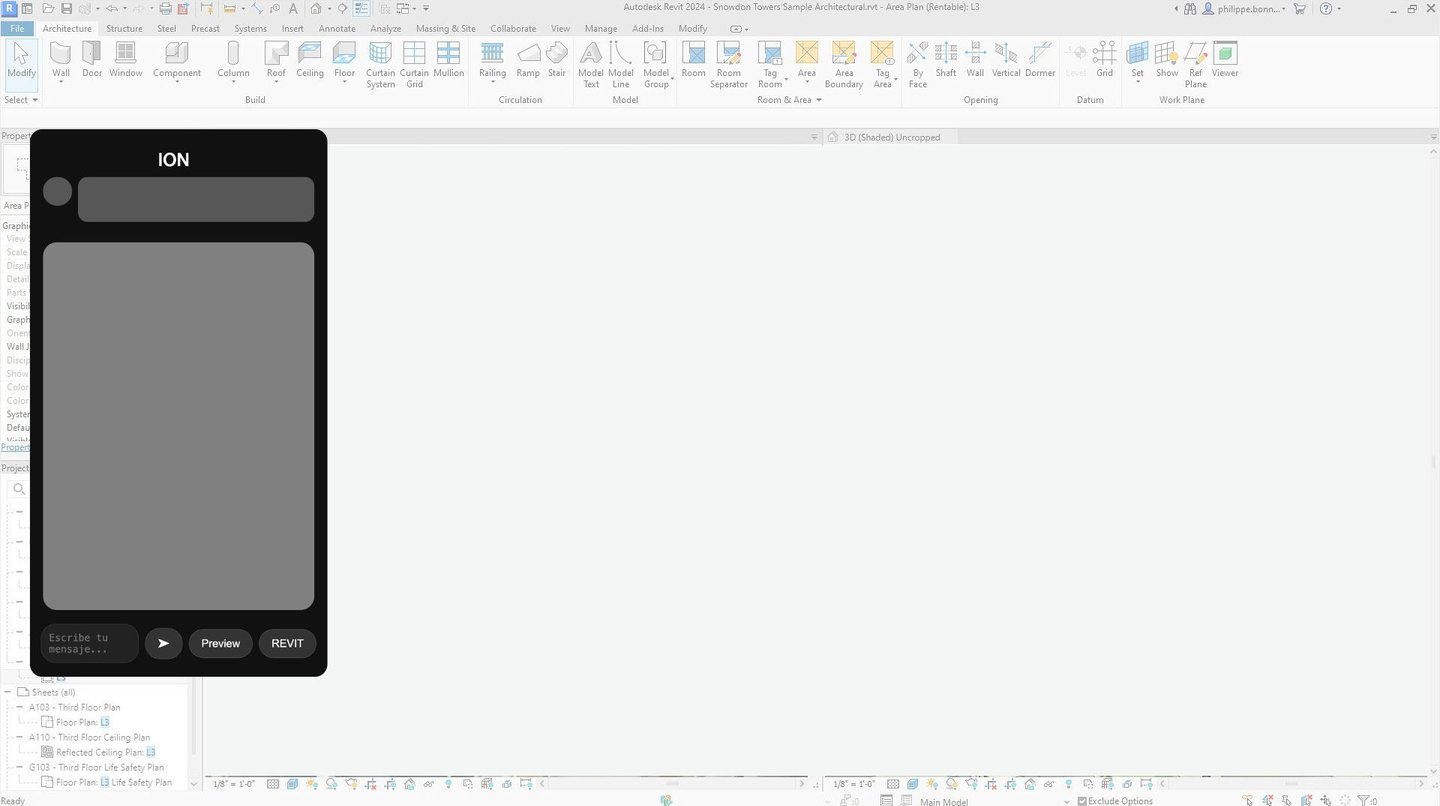Collapse the A103 - Third Floor Plan node
This screenshot has height=806, width=1440.
pyautogui.click(x=19, y=707)
